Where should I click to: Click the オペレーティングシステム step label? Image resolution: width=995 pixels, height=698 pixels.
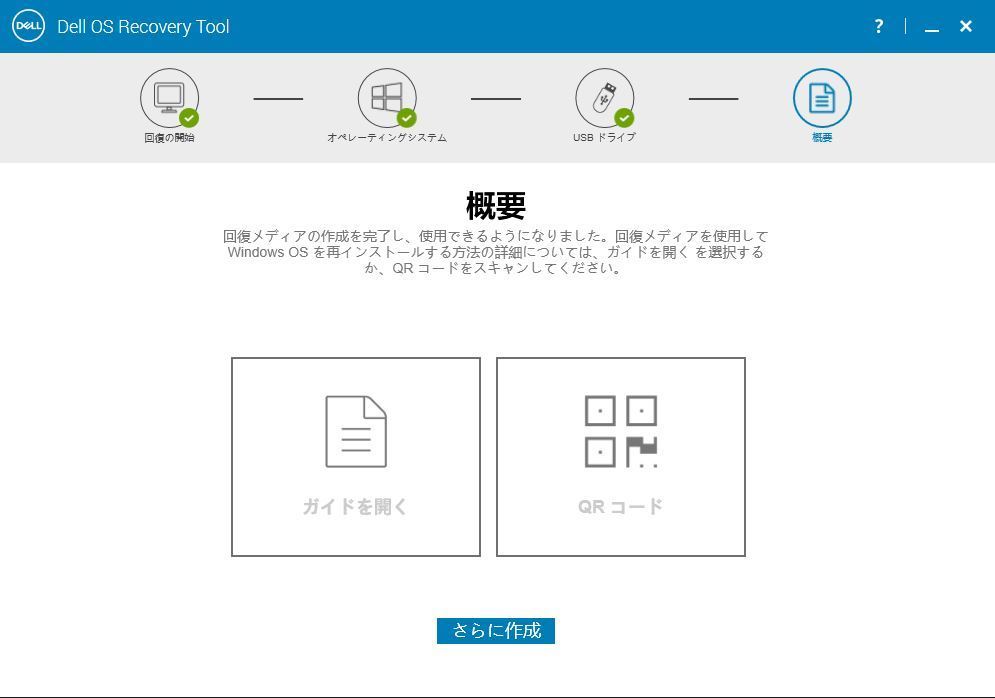(387, 138)
